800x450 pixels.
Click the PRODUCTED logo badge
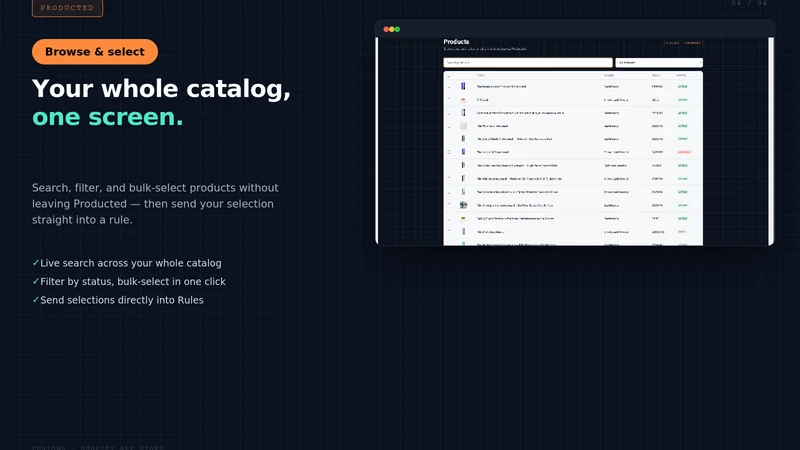tap(67, 8)
